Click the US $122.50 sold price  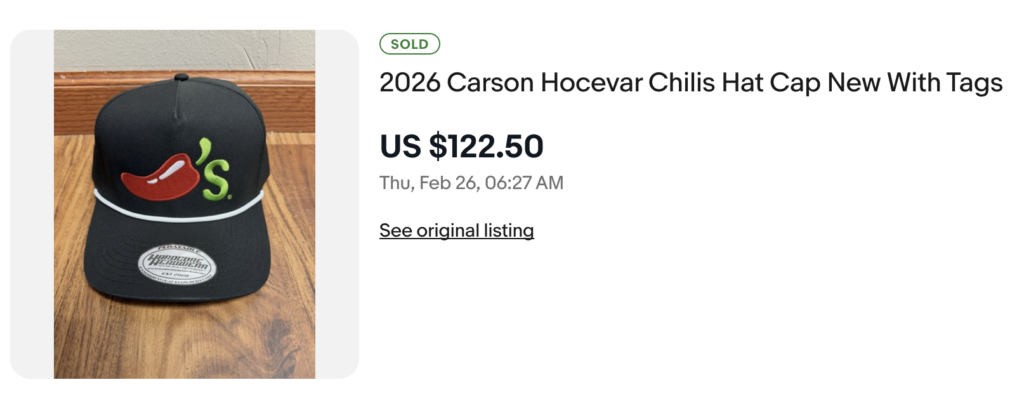point(461,146)
